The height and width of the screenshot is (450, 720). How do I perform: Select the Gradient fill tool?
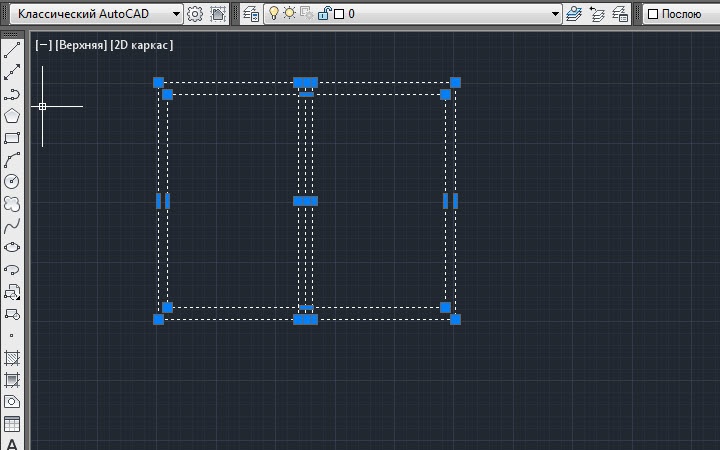point(12,380)
